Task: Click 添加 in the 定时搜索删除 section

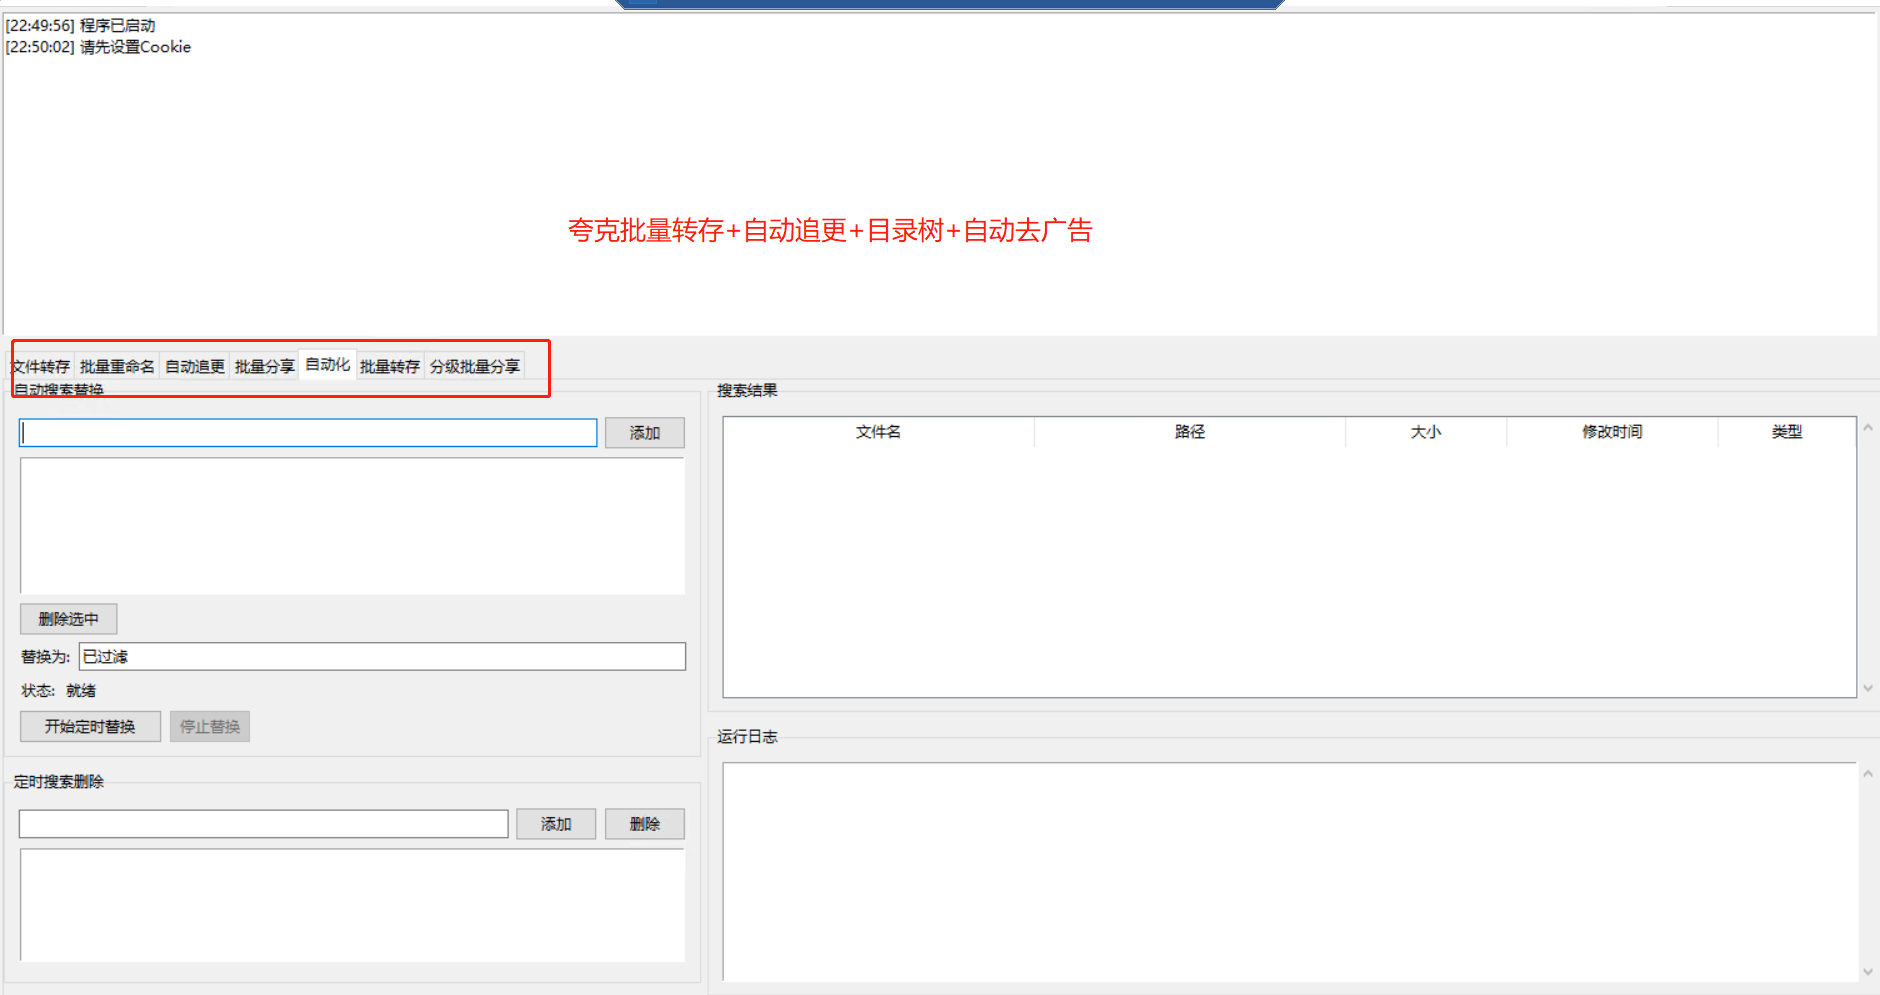Action: coord(556,824)
